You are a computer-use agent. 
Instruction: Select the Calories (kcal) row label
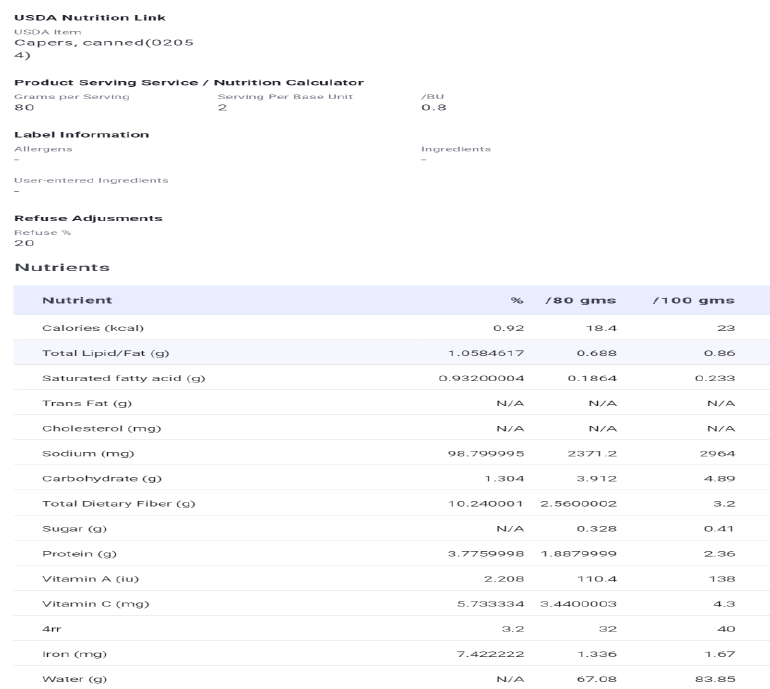(x=93, y=328)
